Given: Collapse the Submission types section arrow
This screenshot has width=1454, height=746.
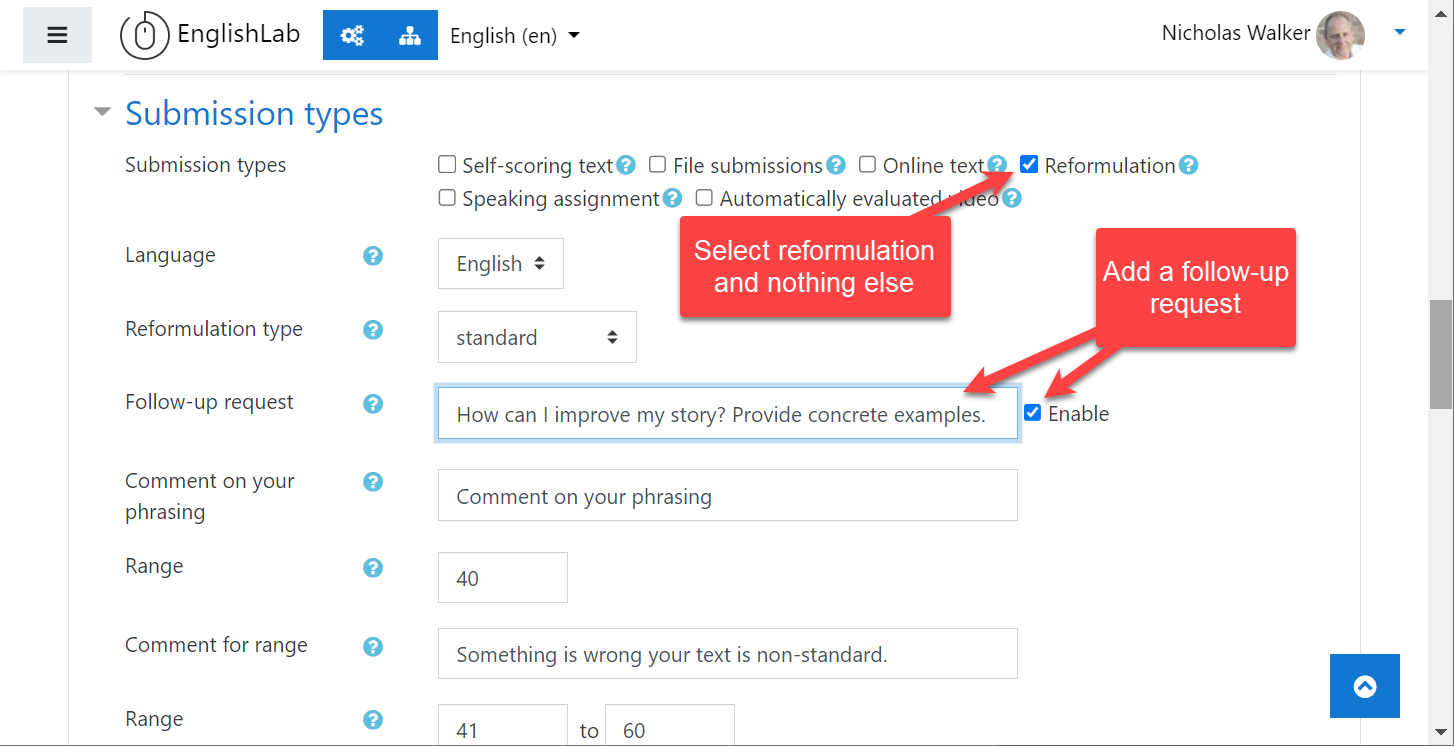Looking at the screenshot, I should (x=101, y=112).
